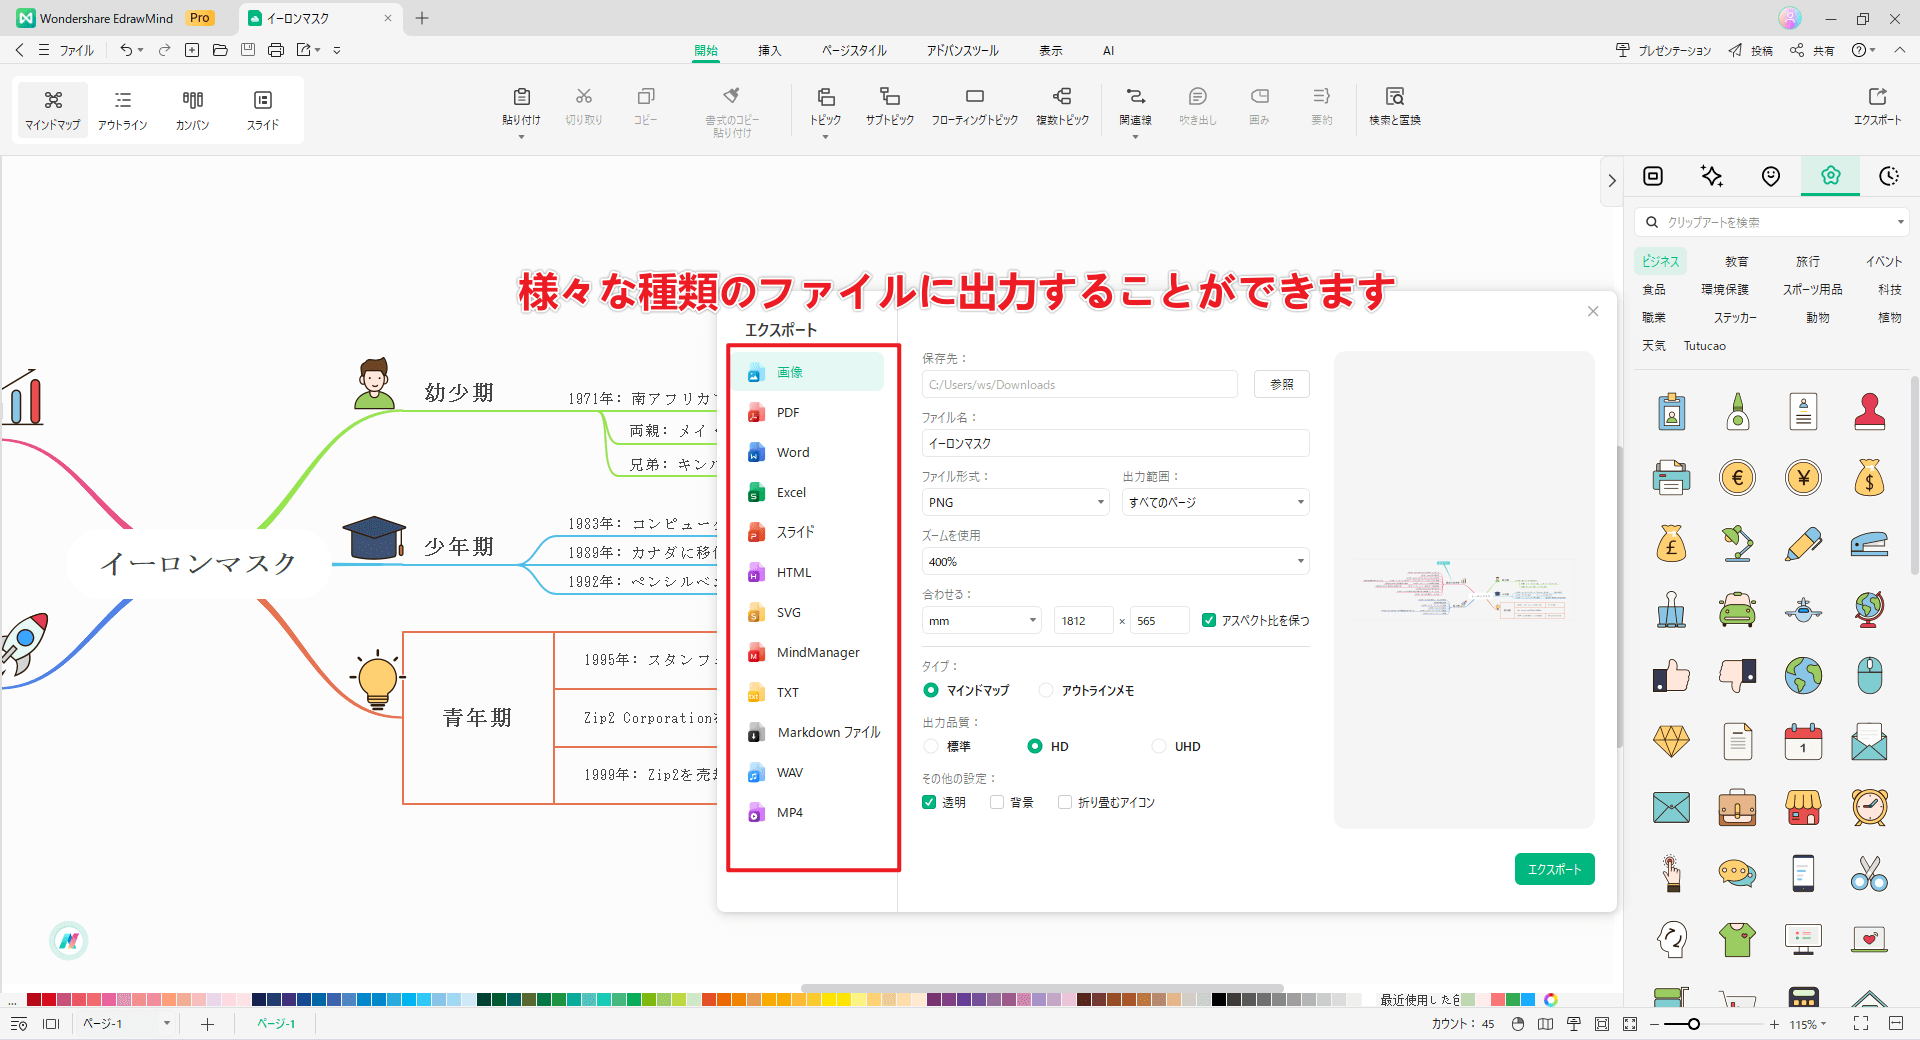Open the AI sparkle panel icon
The width and height of the screenshot is (1920, 1040).
[x=1712, y=176]
